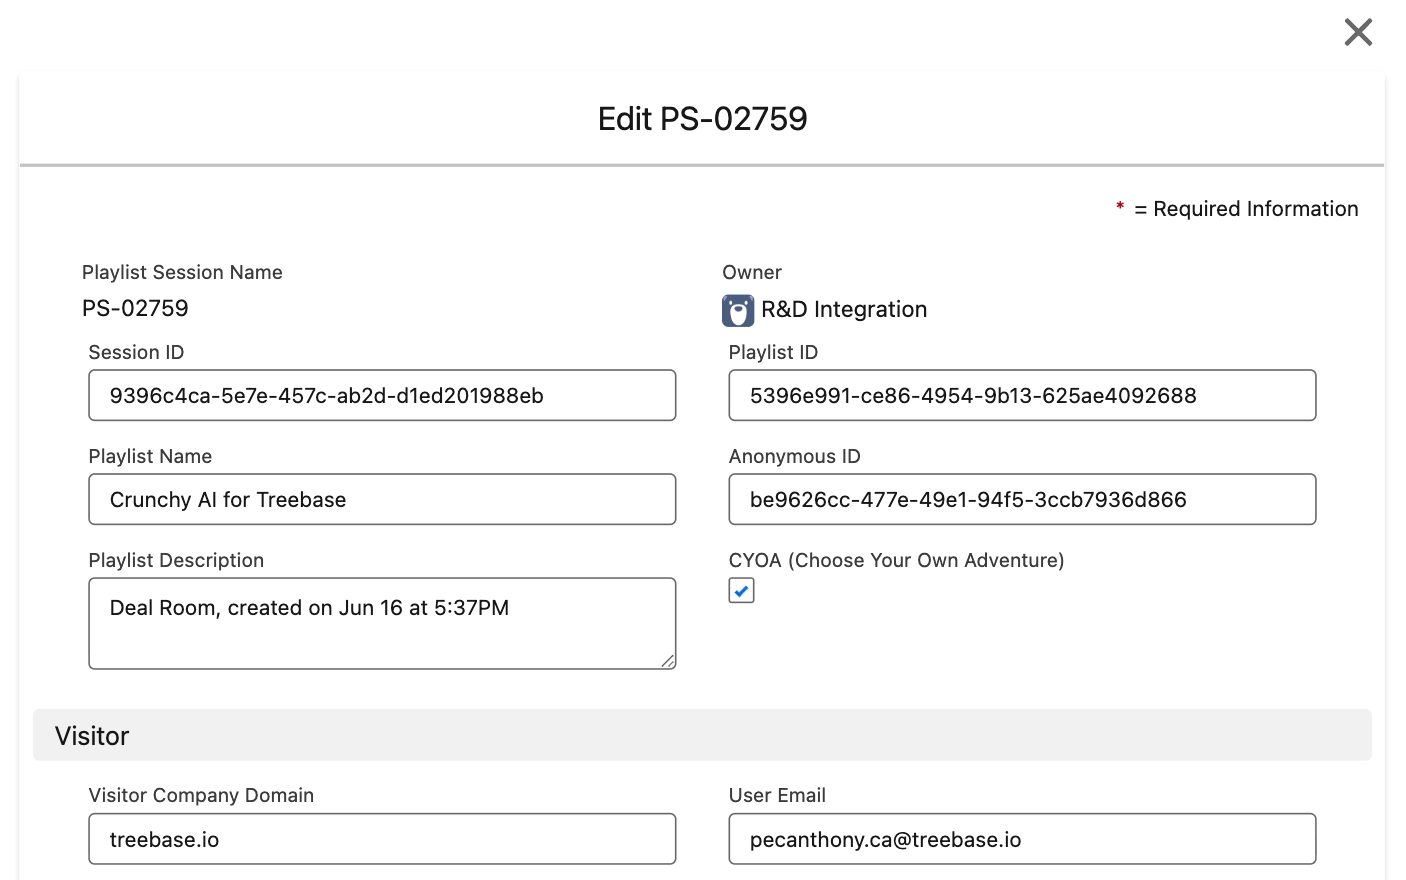The image size is (1406, 880).
Task: Select the Playlist ID text box
Action: (x=1022, y=395)
